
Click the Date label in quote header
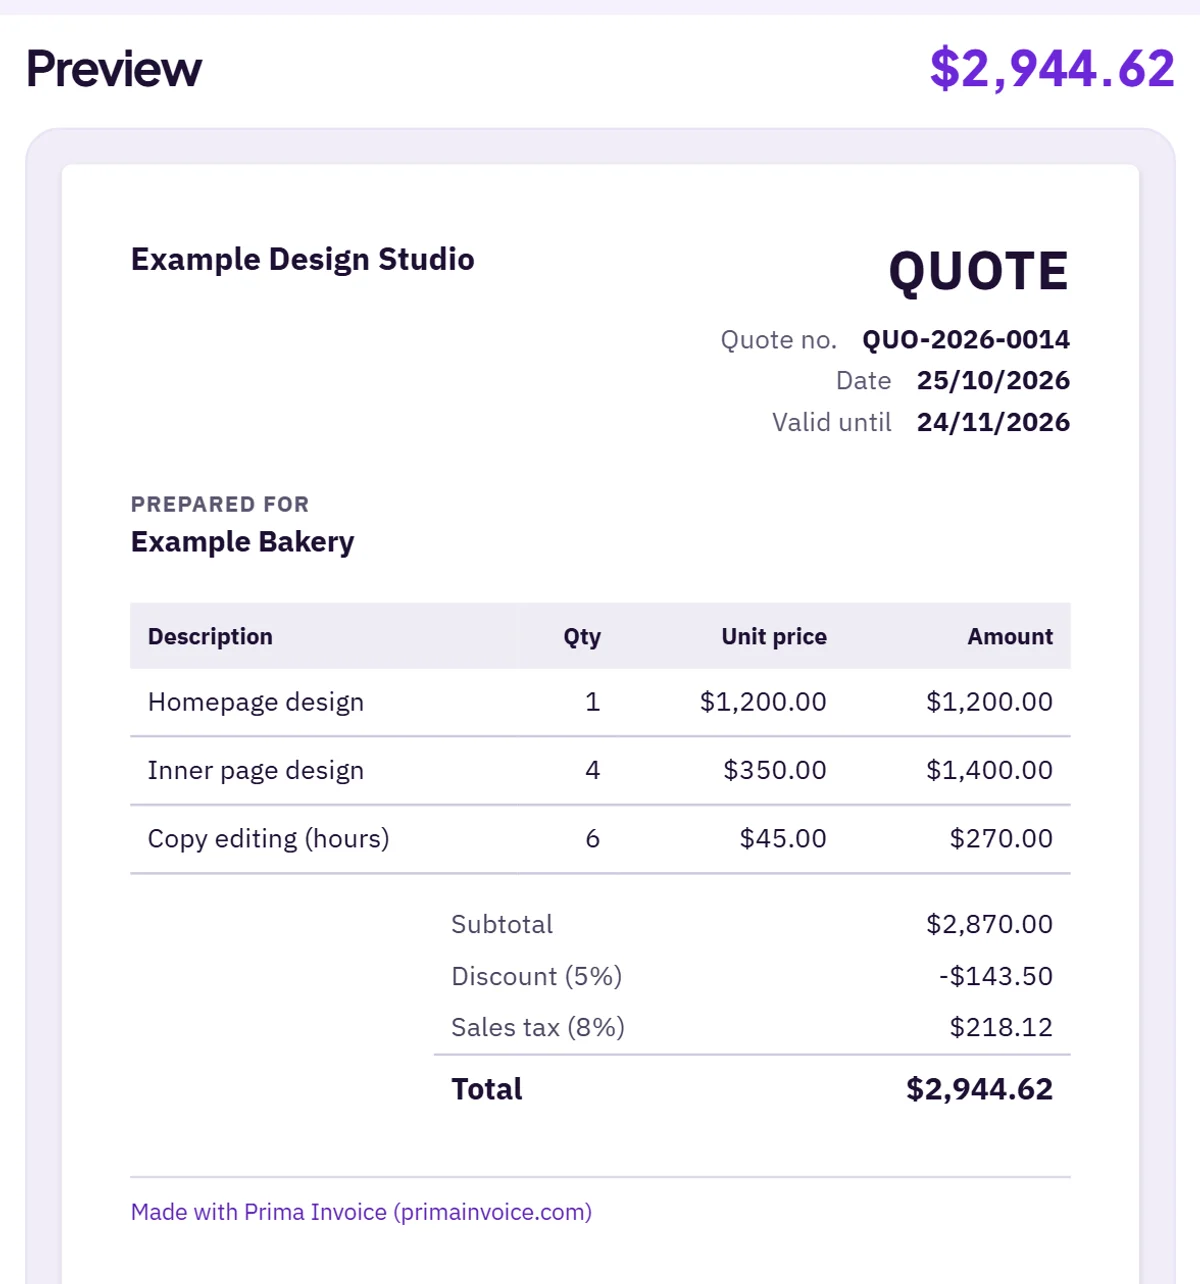point(864,381)
